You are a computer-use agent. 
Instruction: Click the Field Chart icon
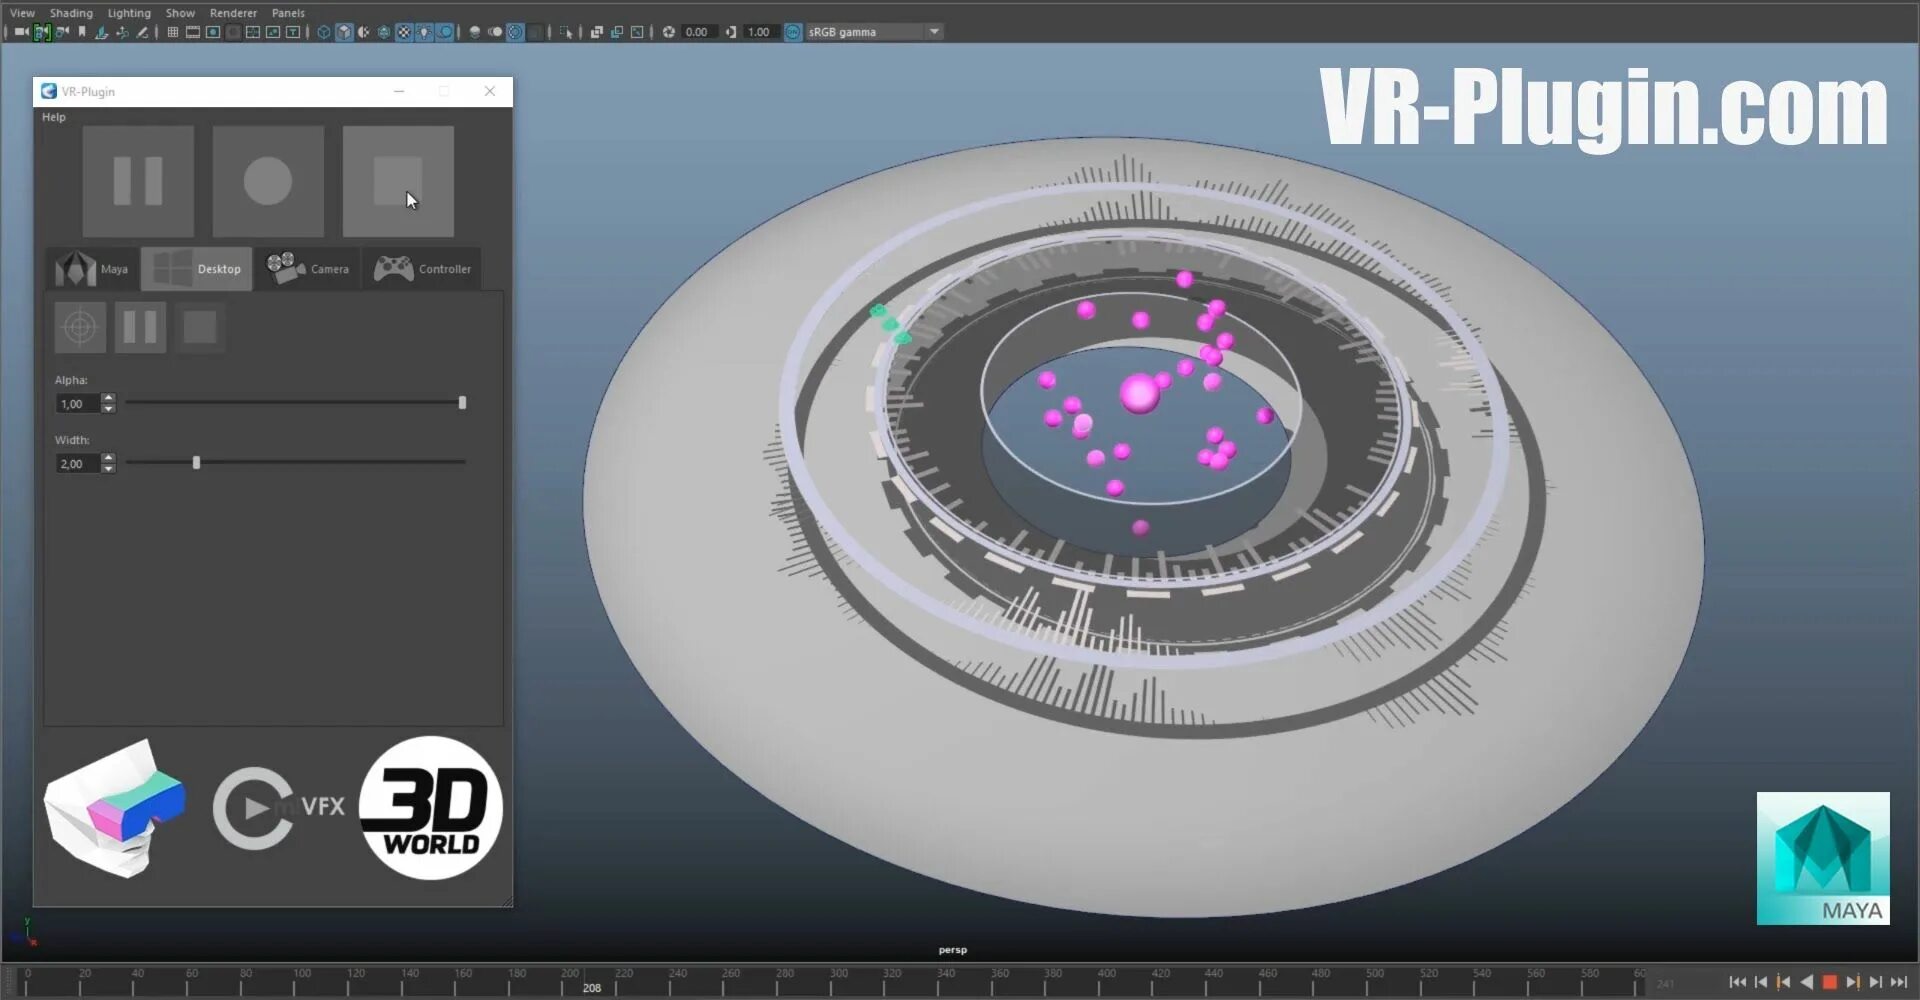[x=253, y=32]
